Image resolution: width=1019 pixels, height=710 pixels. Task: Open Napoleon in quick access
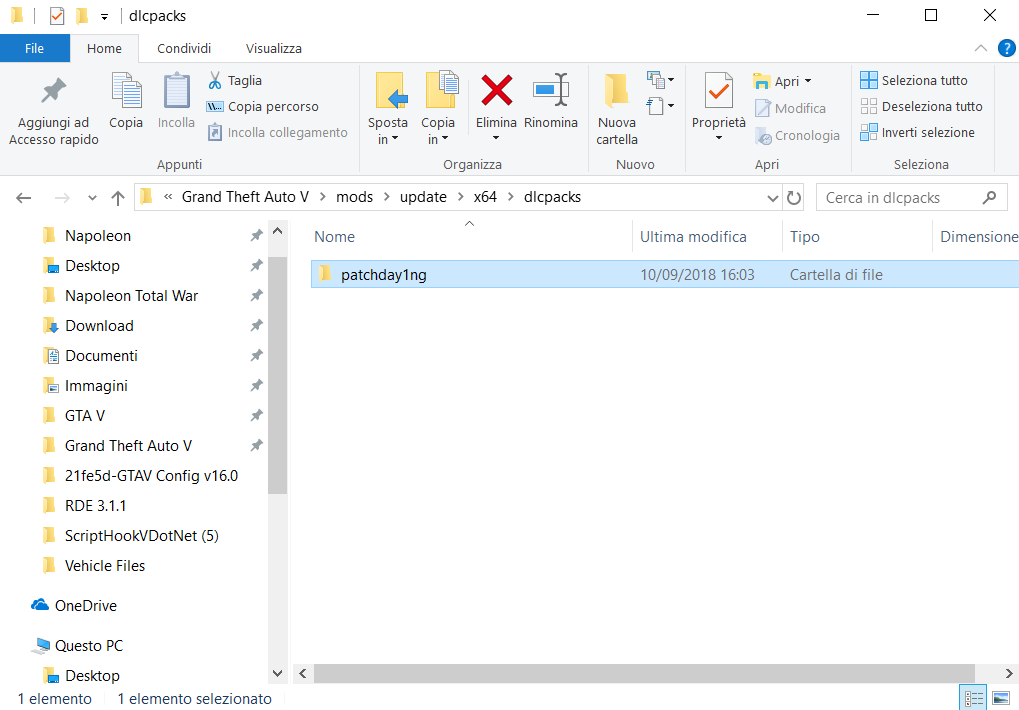click(x=97, y=236)
